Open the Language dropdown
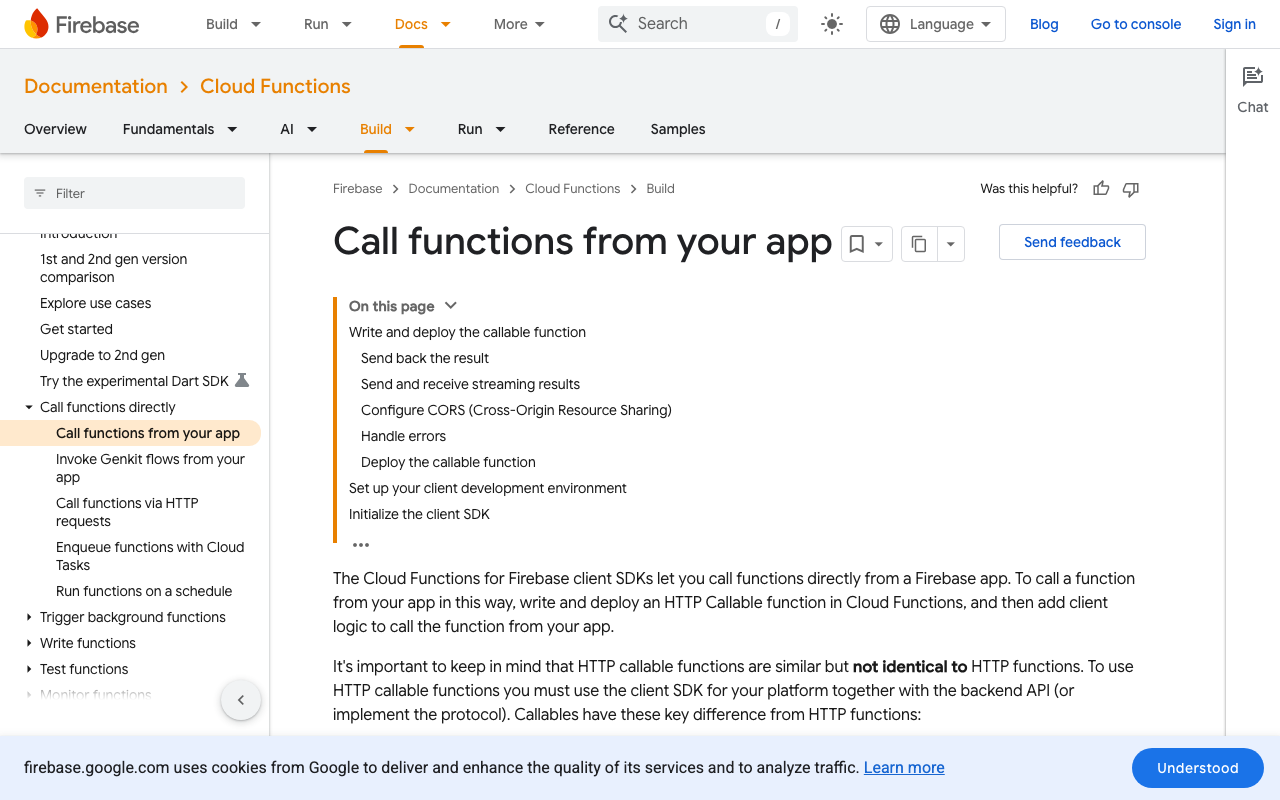This screenshot has width=1280, height=800. 936,24
